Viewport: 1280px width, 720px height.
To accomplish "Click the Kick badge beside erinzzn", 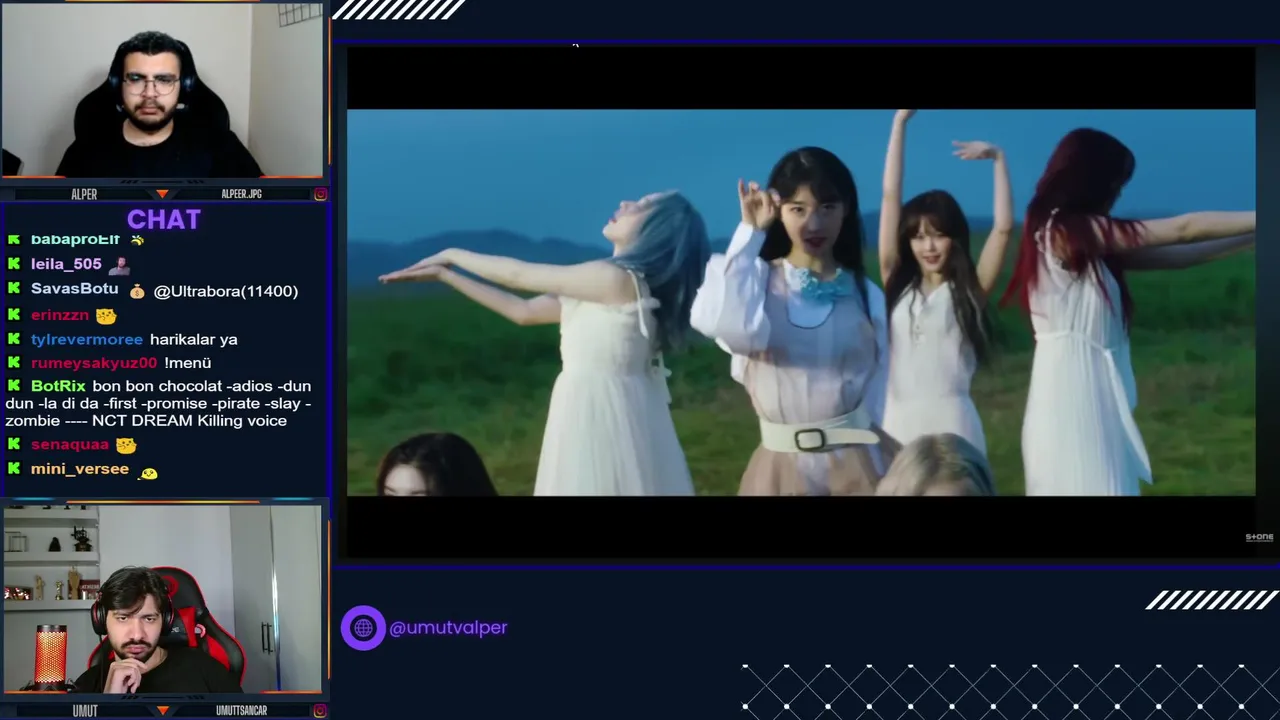I will tap(14, 315).
